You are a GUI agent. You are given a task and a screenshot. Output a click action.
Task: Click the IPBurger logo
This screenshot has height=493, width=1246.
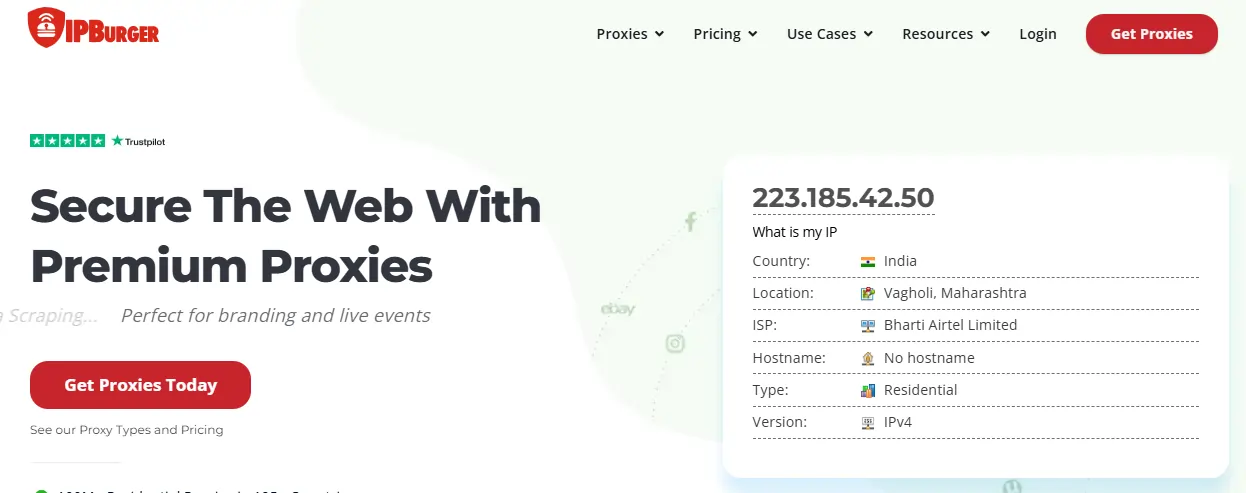tap(94, 29)
